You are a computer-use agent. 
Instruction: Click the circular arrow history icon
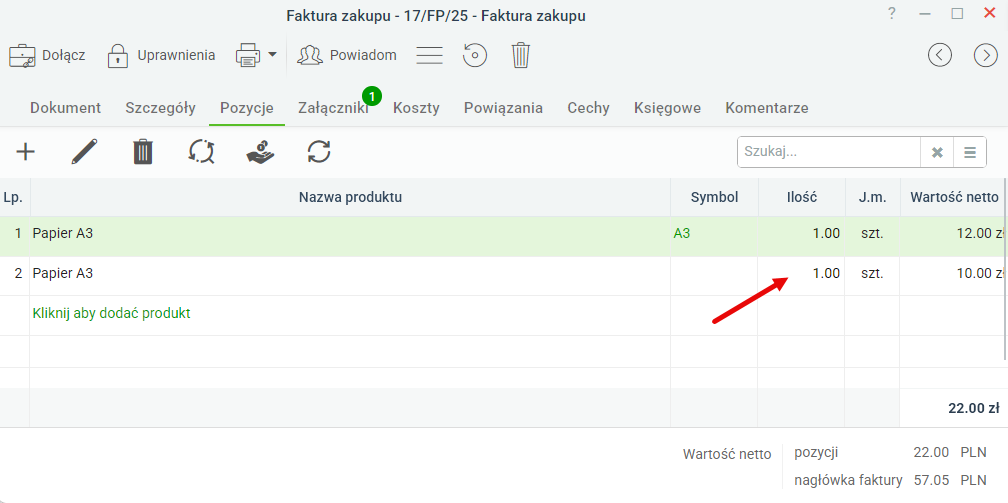[x=475, y=55]
